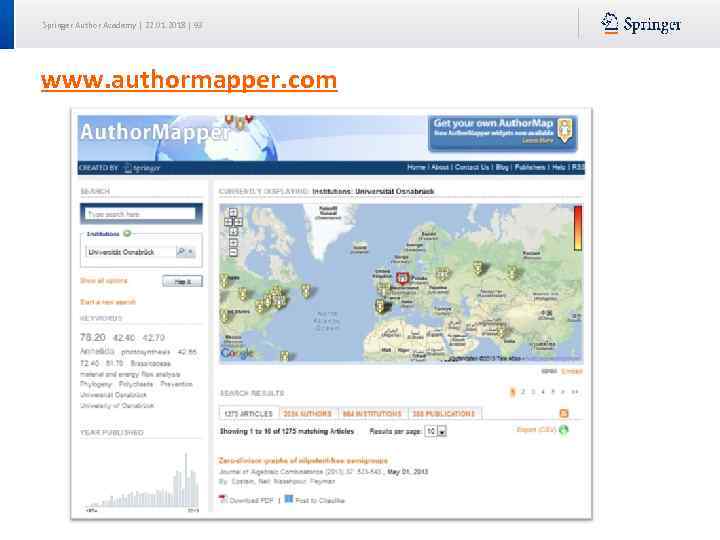Click the map pan right arrow

[x=238, y=222]
